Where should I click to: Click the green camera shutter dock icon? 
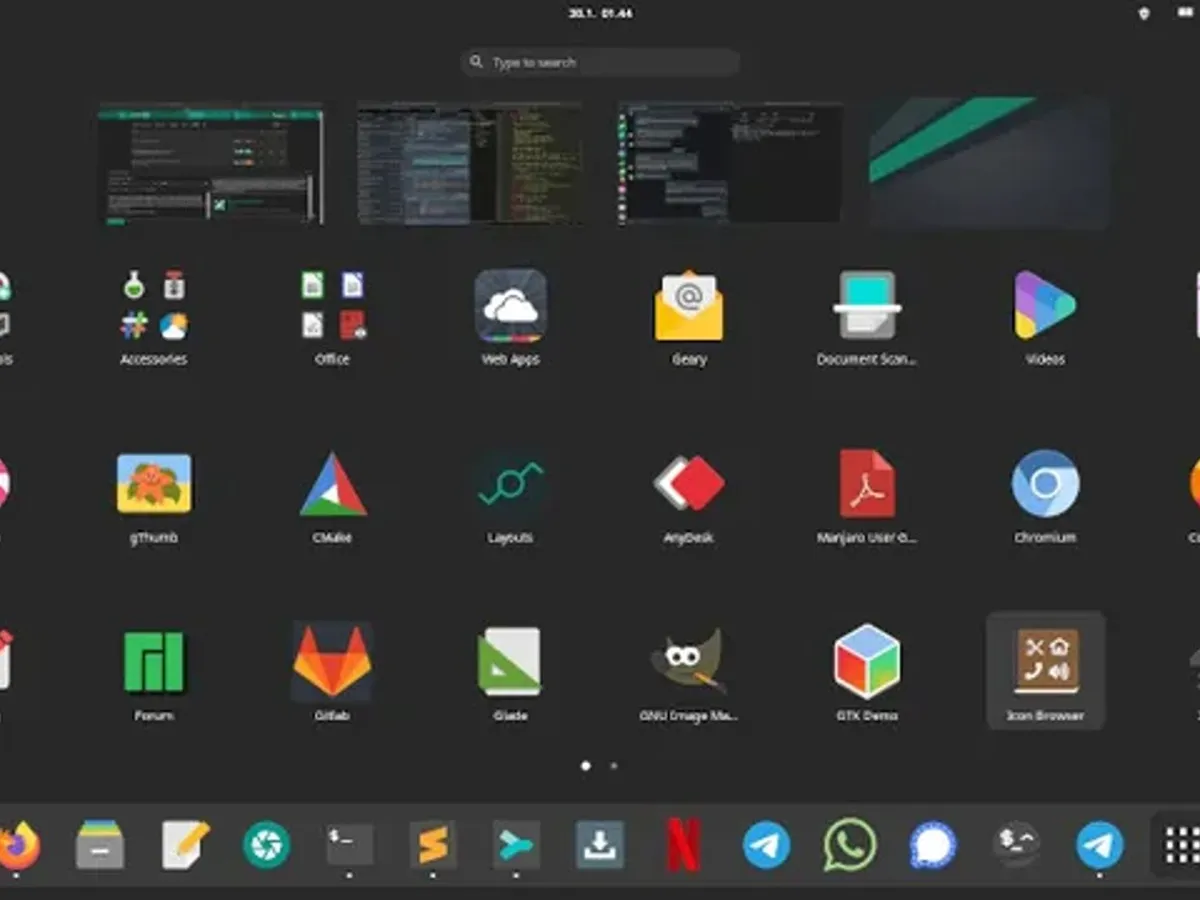267,846
